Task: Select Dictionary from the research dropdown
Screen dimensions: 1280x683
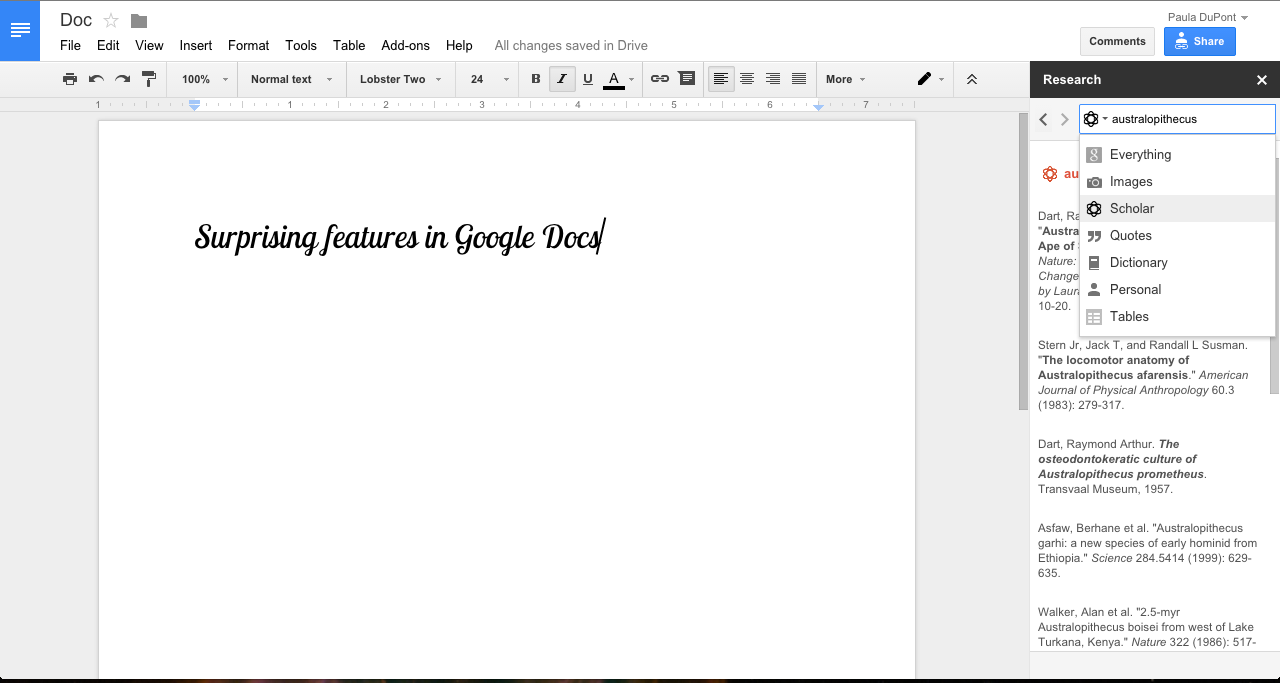Action: coord(1138,262)
